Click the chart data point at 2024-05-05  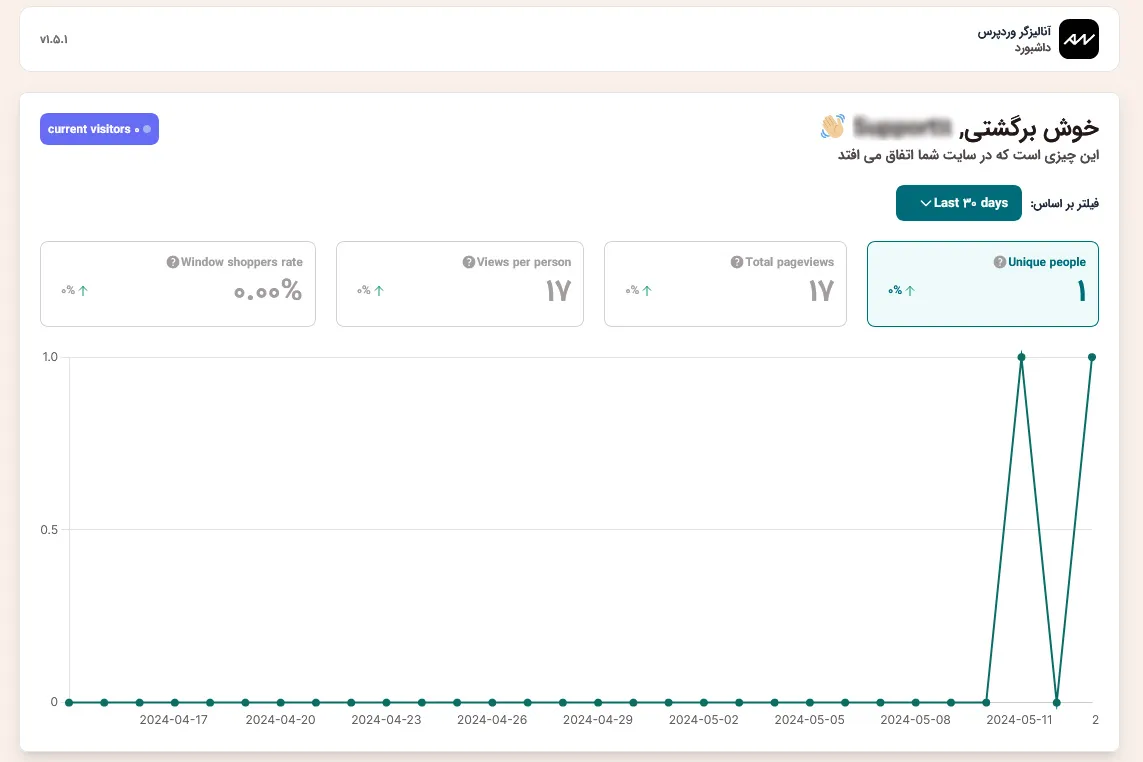coord(810,703)
